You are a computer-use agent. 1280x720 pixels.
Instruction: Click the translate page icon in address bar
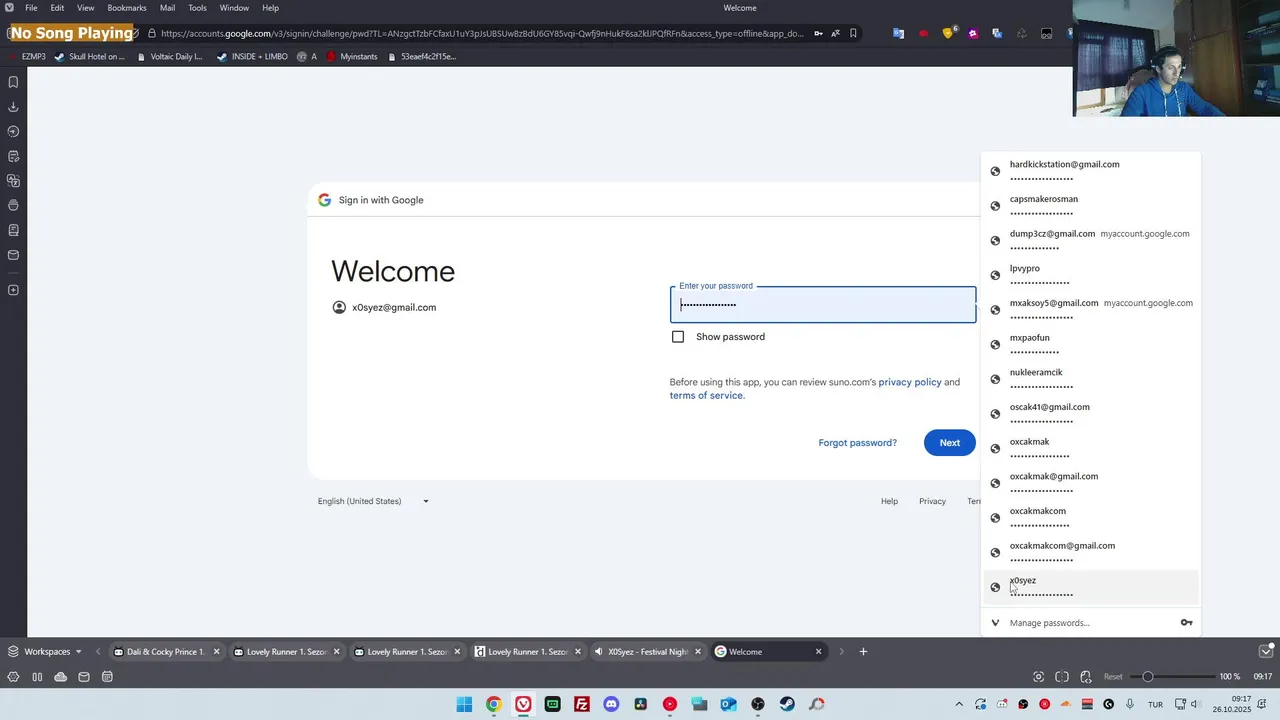tap(835, 33)
